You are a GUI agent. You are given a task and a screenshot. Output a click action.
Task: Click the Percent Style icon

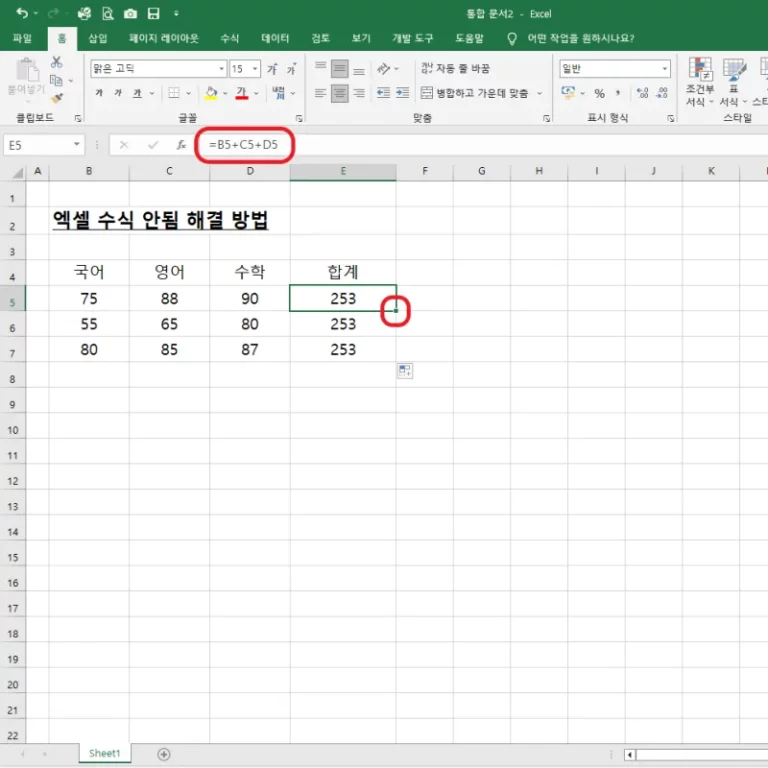pyautogui.click(x=600, y=93)
